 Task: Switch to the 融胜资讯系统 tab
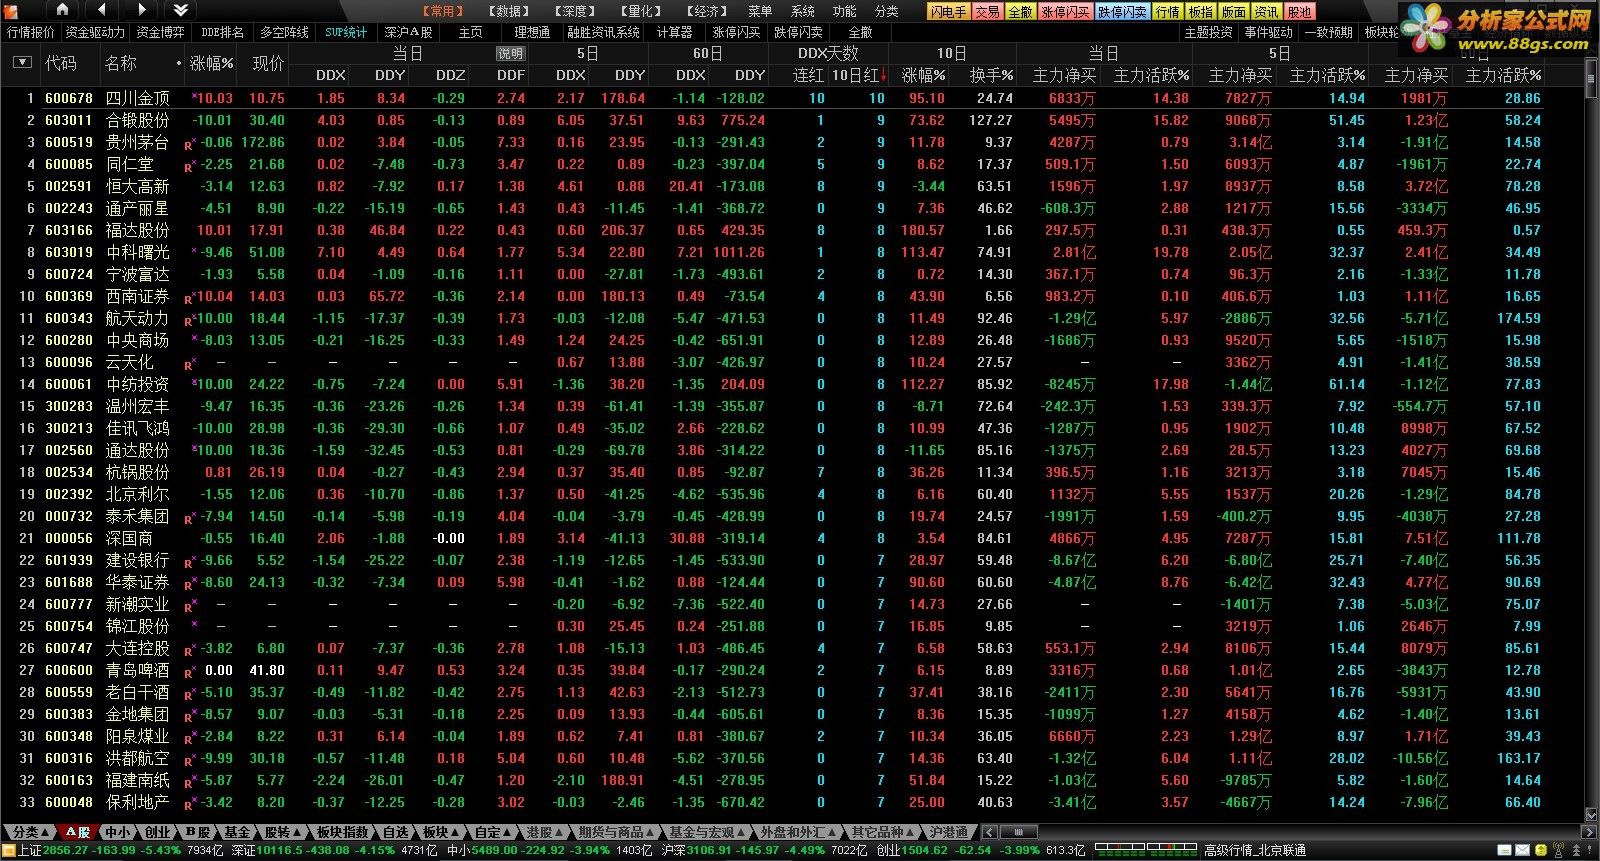(604, 32)
